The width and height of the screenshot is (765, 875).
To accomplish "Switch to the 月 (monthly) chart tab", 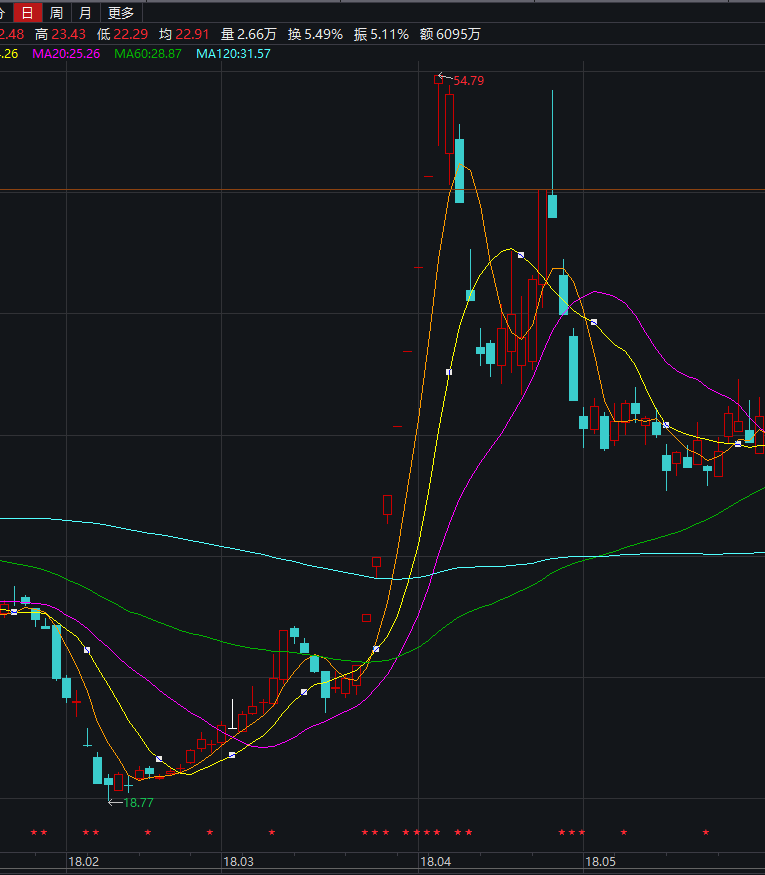I will [x=85, y=12].
